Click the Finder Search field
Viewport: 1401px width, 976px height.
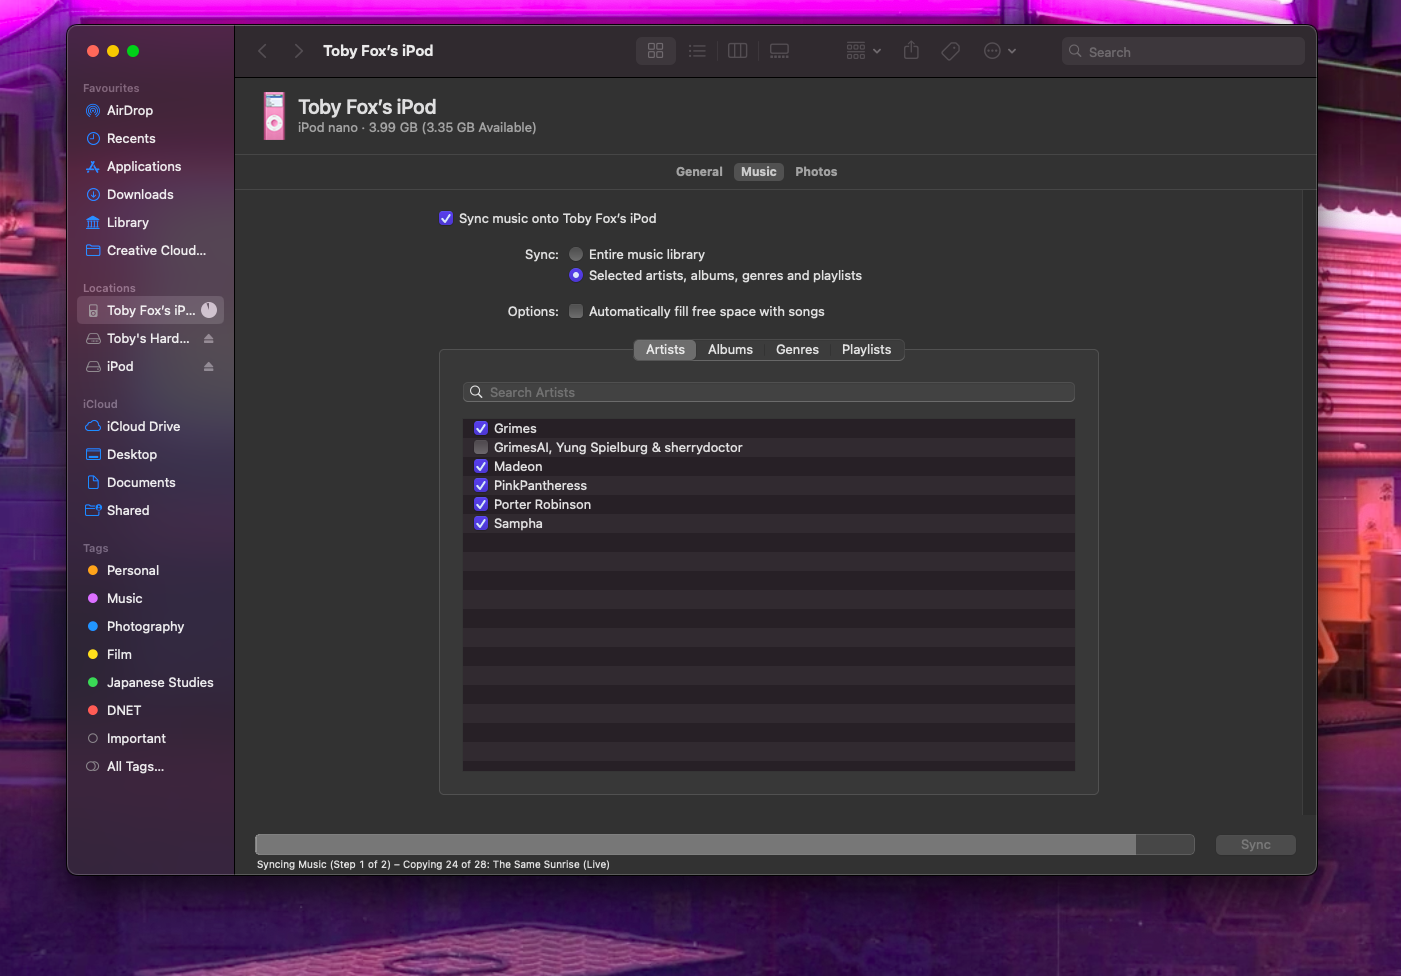coord(1183,51)
